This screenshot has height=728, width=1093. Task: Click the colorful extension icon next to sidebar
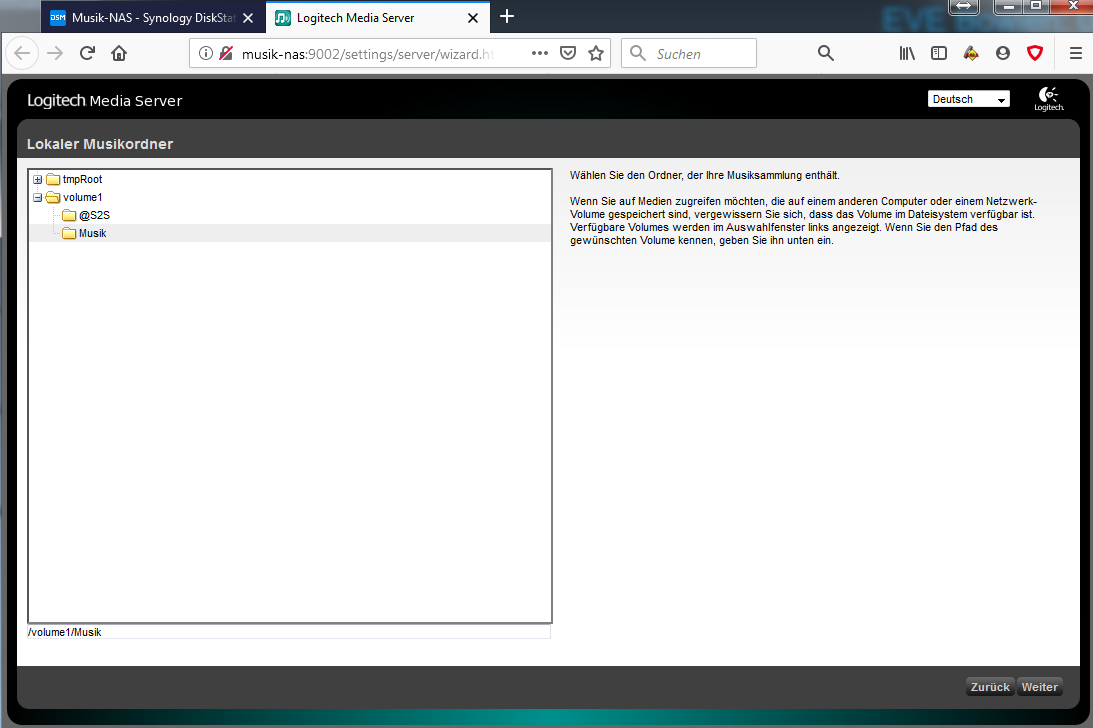(971, 53)
